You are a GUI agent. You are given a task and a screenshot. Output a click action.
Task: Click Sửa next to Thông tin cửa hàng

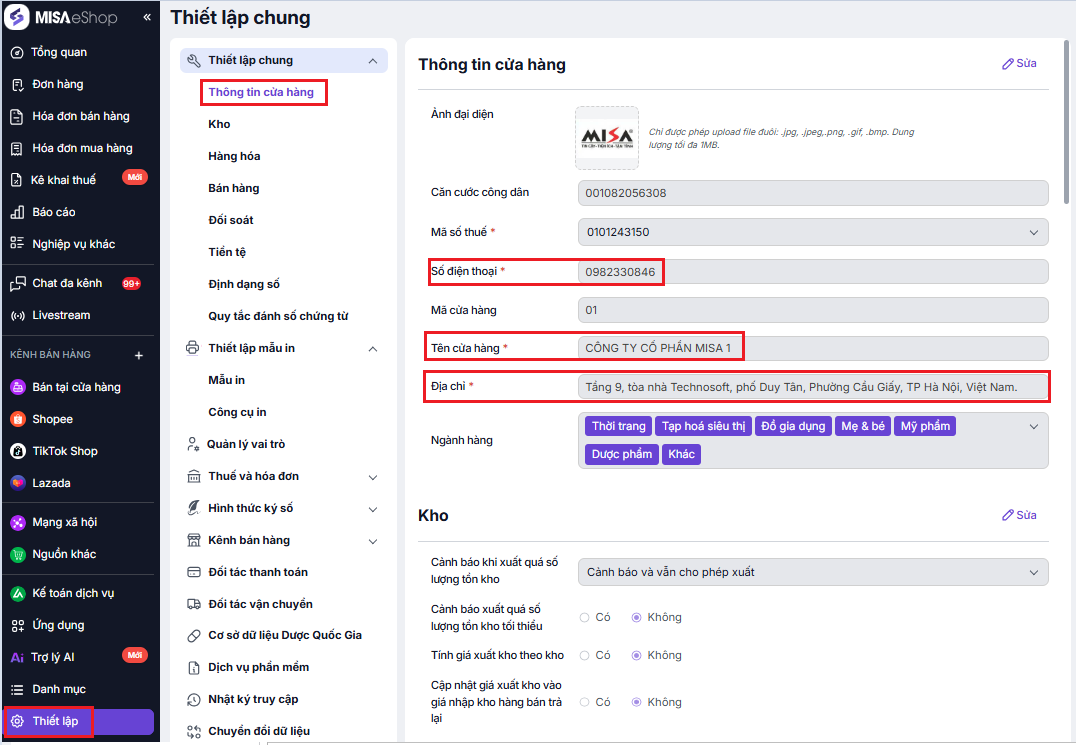1019,63
